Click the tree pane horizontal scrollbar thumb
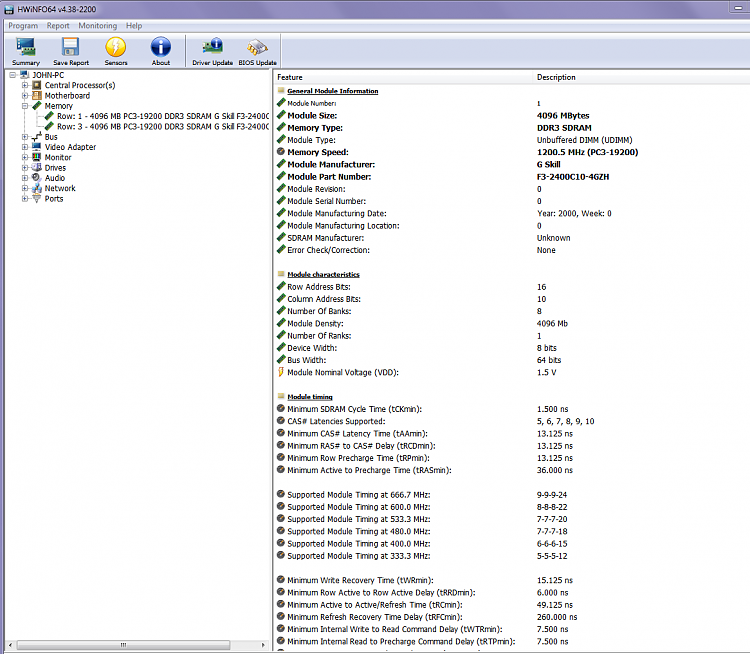 [x=123, y=645]
